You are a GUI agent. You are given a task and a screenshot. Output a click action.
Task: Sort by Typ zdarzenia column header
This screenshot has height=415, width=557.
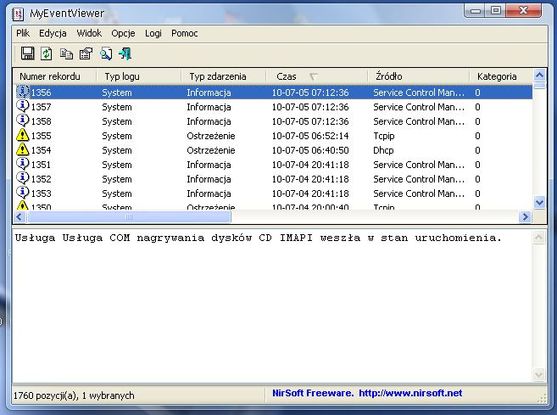click(223, 76)
